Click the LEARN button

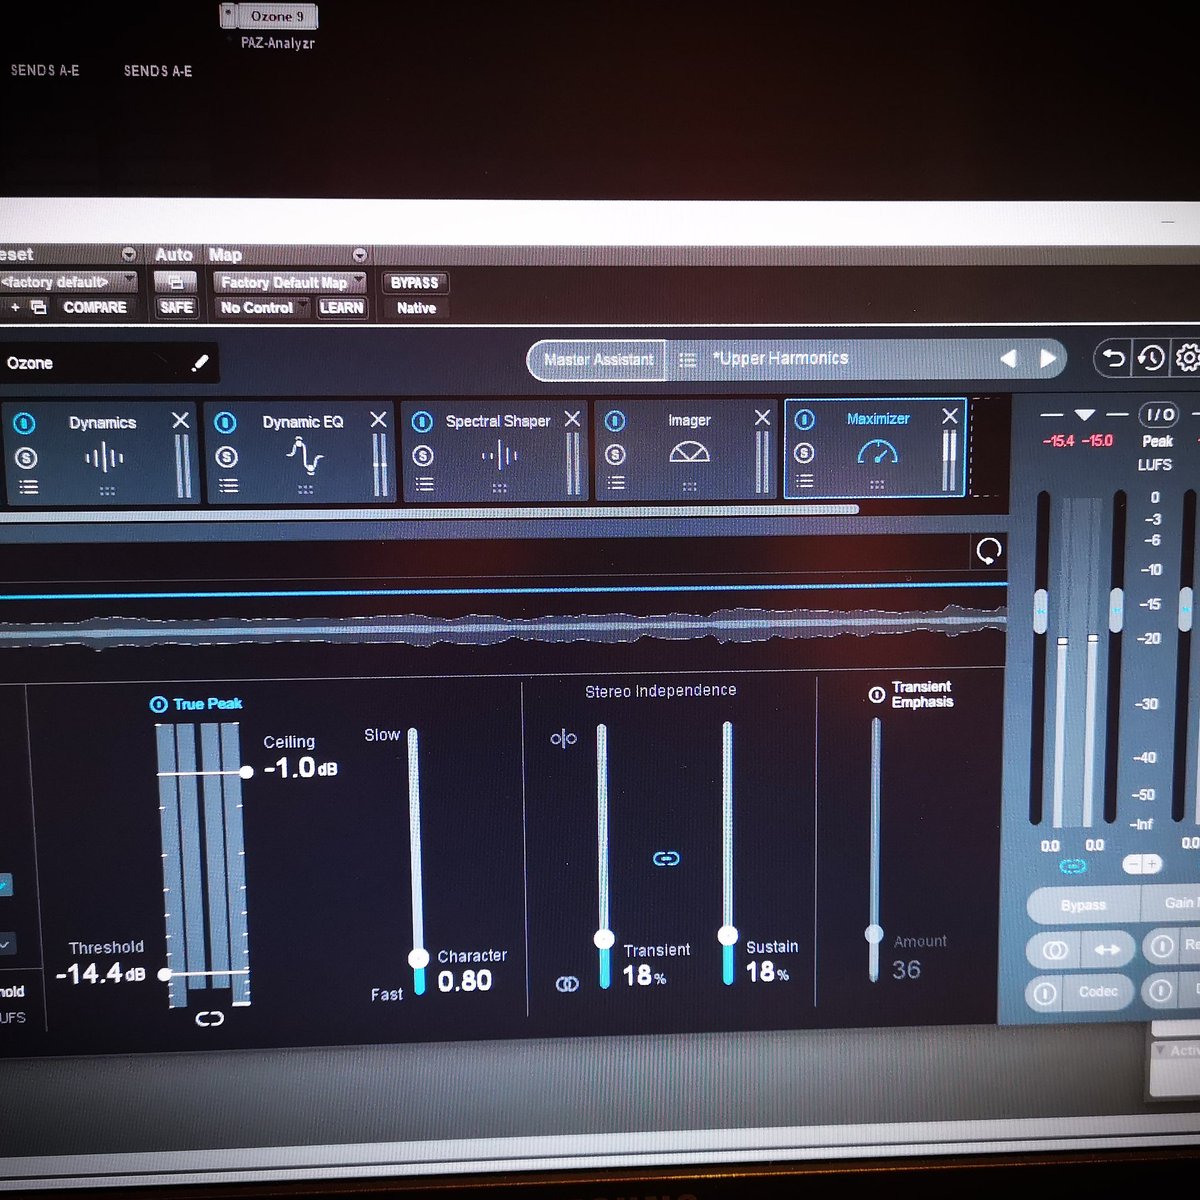[342, 308]
